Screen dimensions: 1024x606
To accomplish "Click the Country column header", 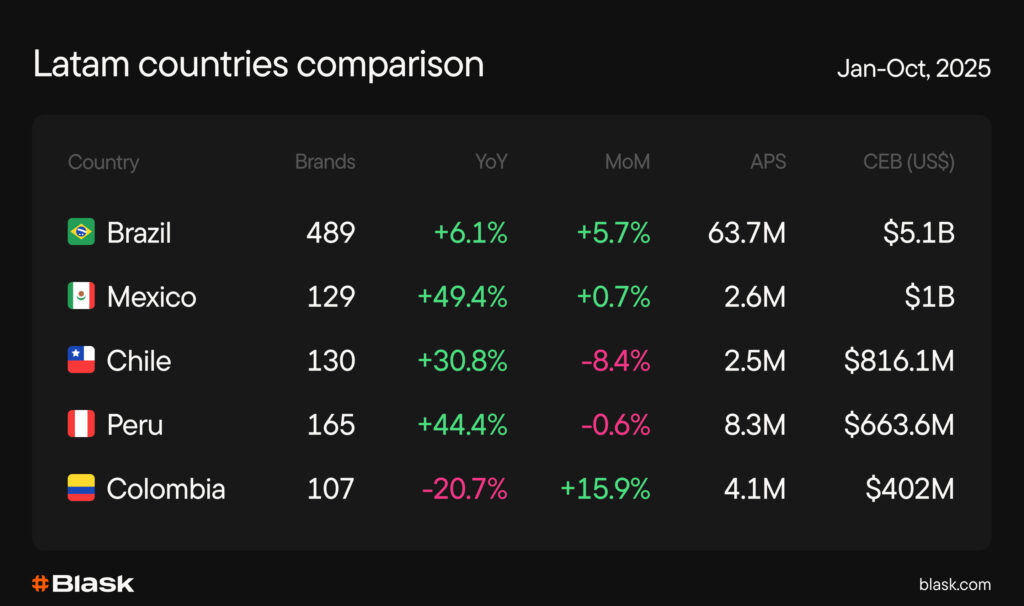I will pyautogui.click(x=103, y=162).
